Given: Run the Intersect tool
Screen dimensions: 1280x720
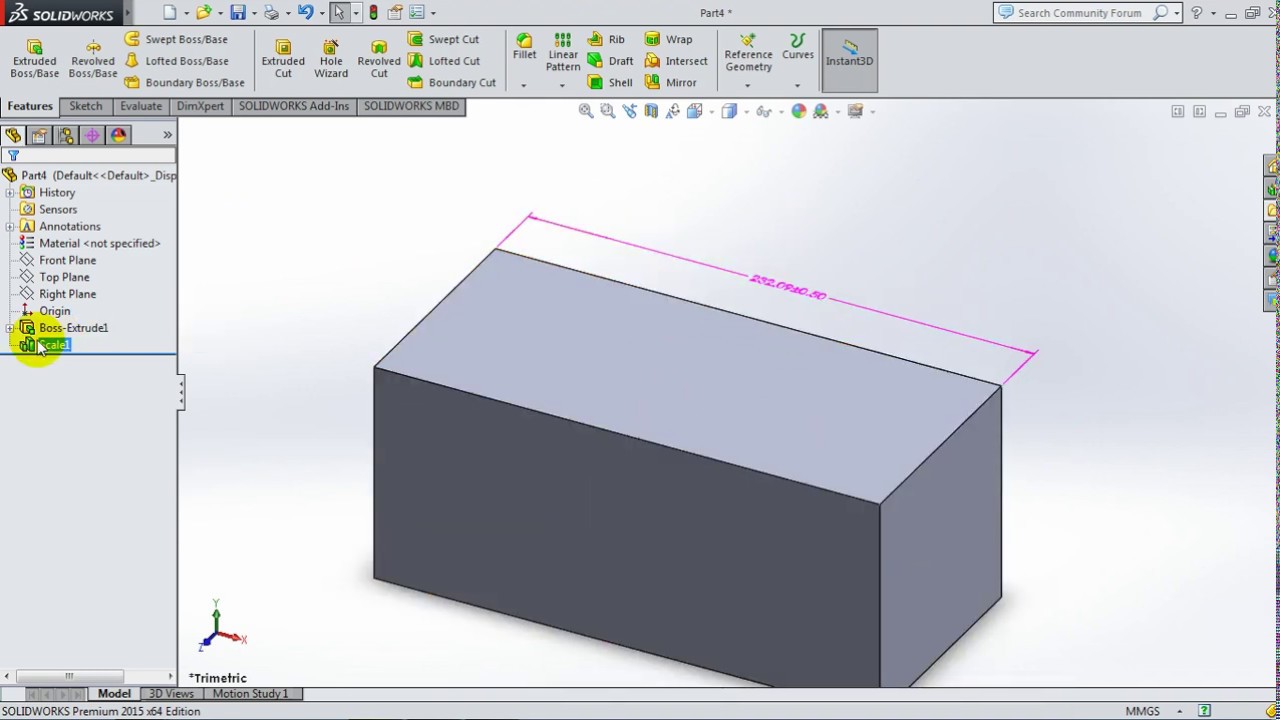Looking at the screenshot, I should pyautogui.click(x=676, y=61).
